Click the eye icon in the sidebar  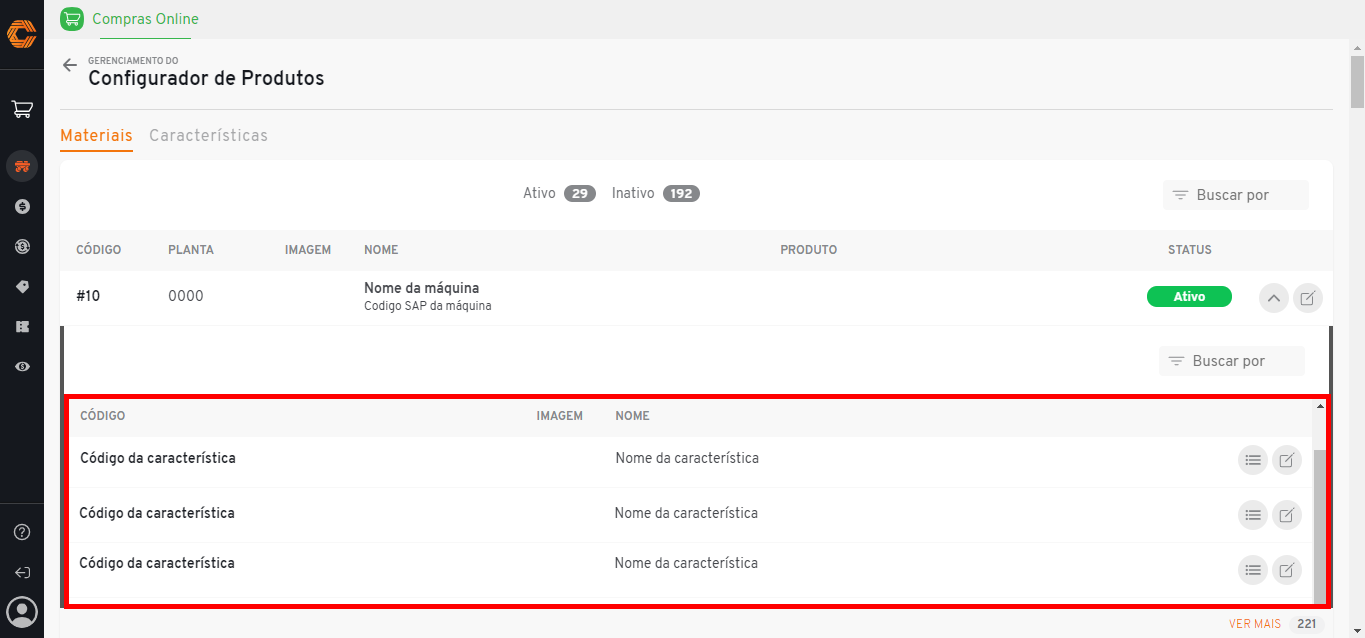point(22,367)
